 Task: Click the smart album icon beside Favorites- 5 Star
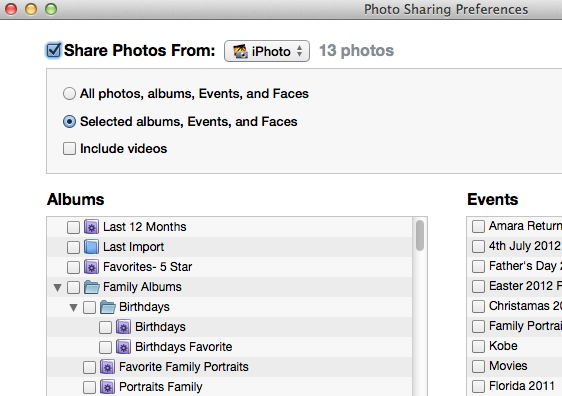pos(91,267)
